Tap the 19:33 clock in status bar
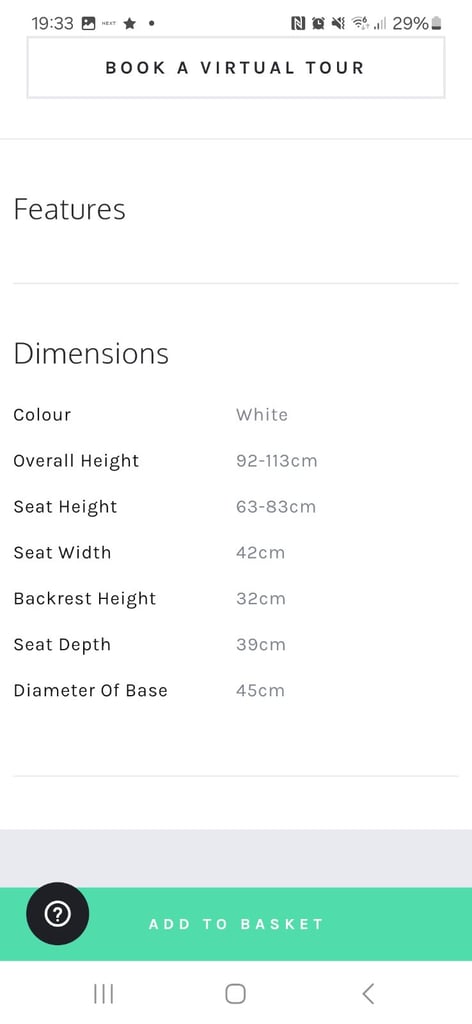472x1024 pixels. 52,24
